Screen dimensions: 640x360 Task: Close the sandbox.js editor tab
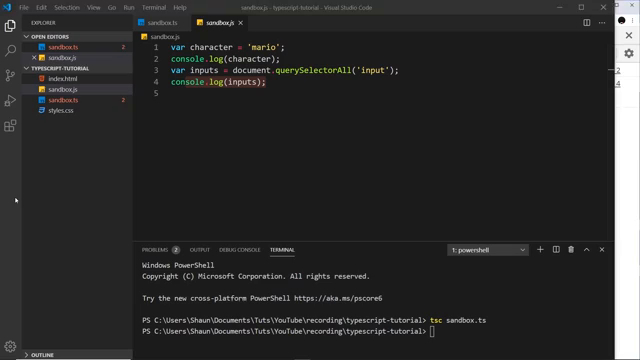pyautogui.click(x=240, y=23)
